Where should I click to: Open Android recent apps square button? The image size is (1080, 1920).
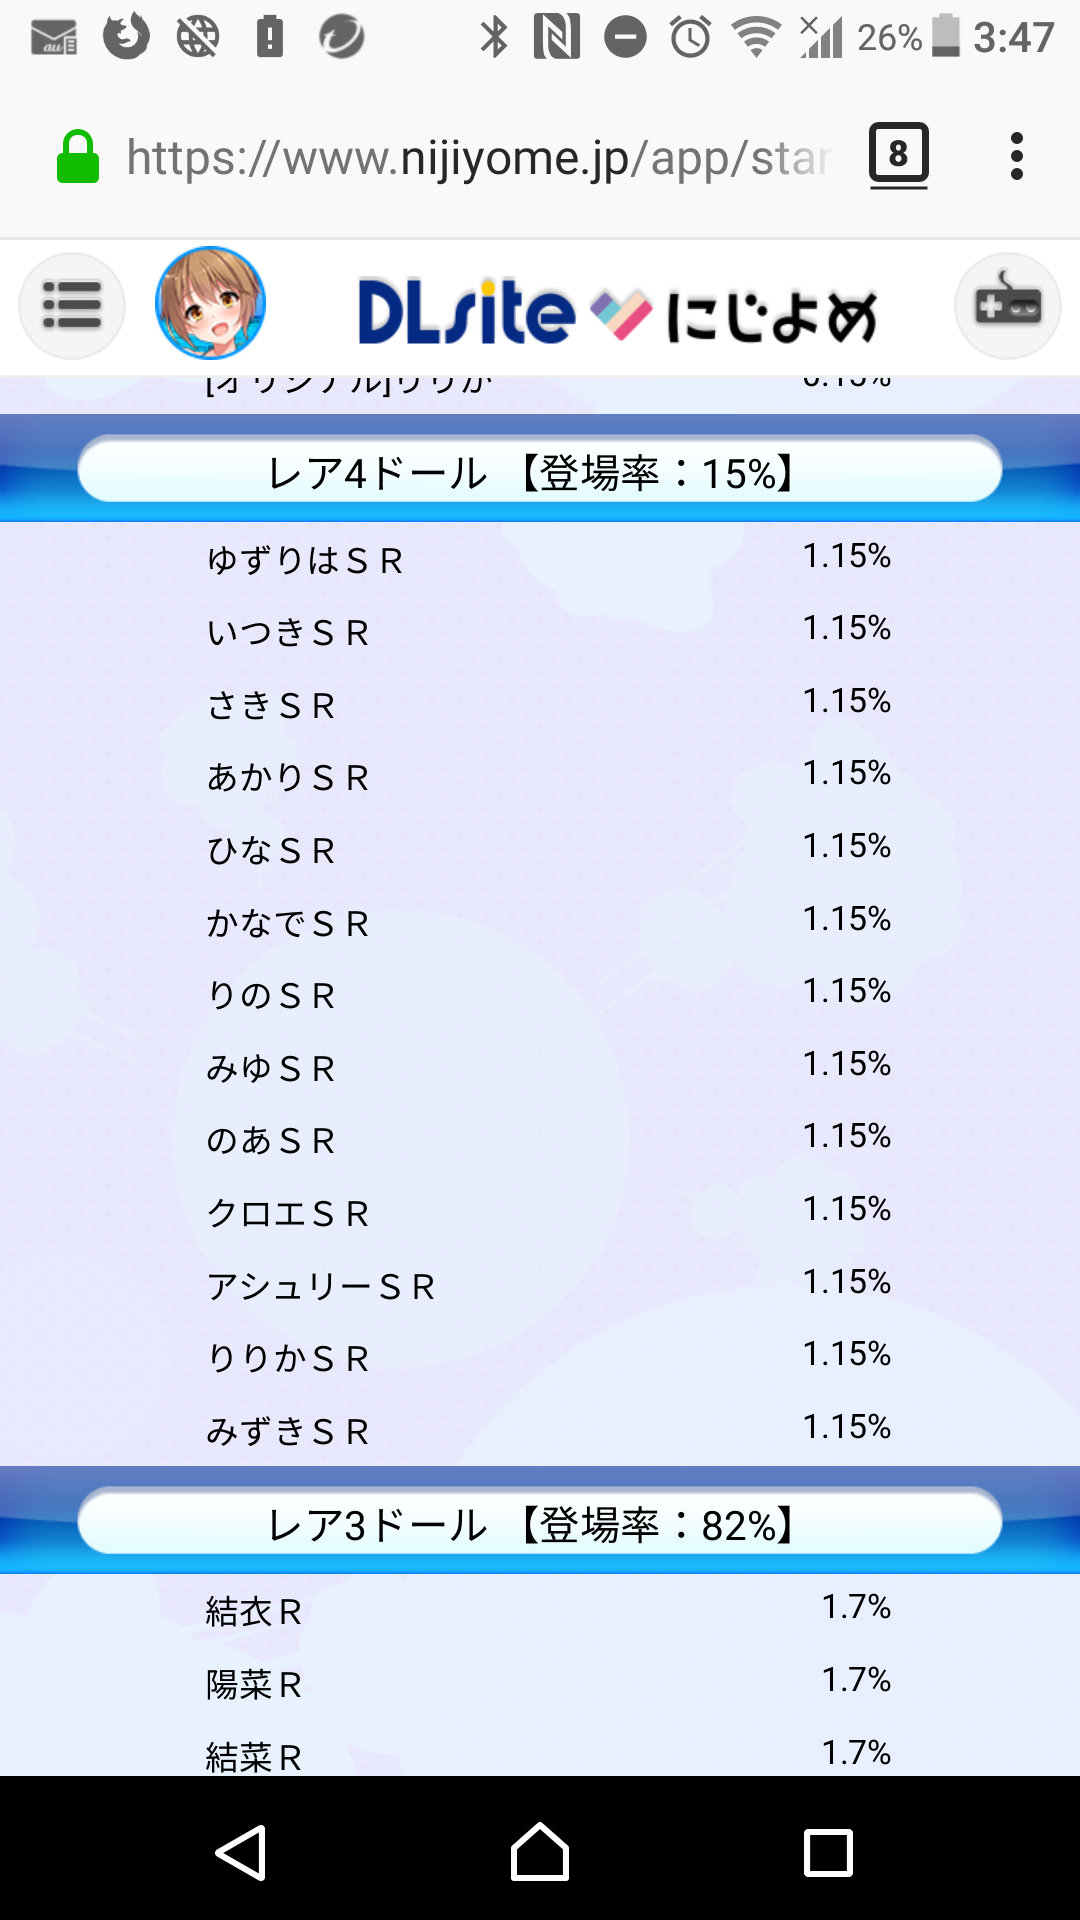828,1853
